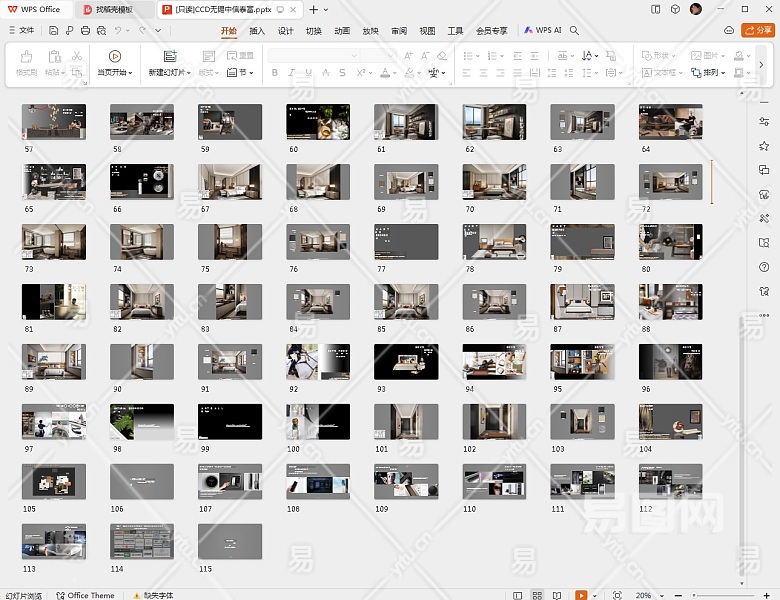Click the 分享 share button
This screenshot has height=600, width=780.
pyautogui.click(x=758, y=31)
